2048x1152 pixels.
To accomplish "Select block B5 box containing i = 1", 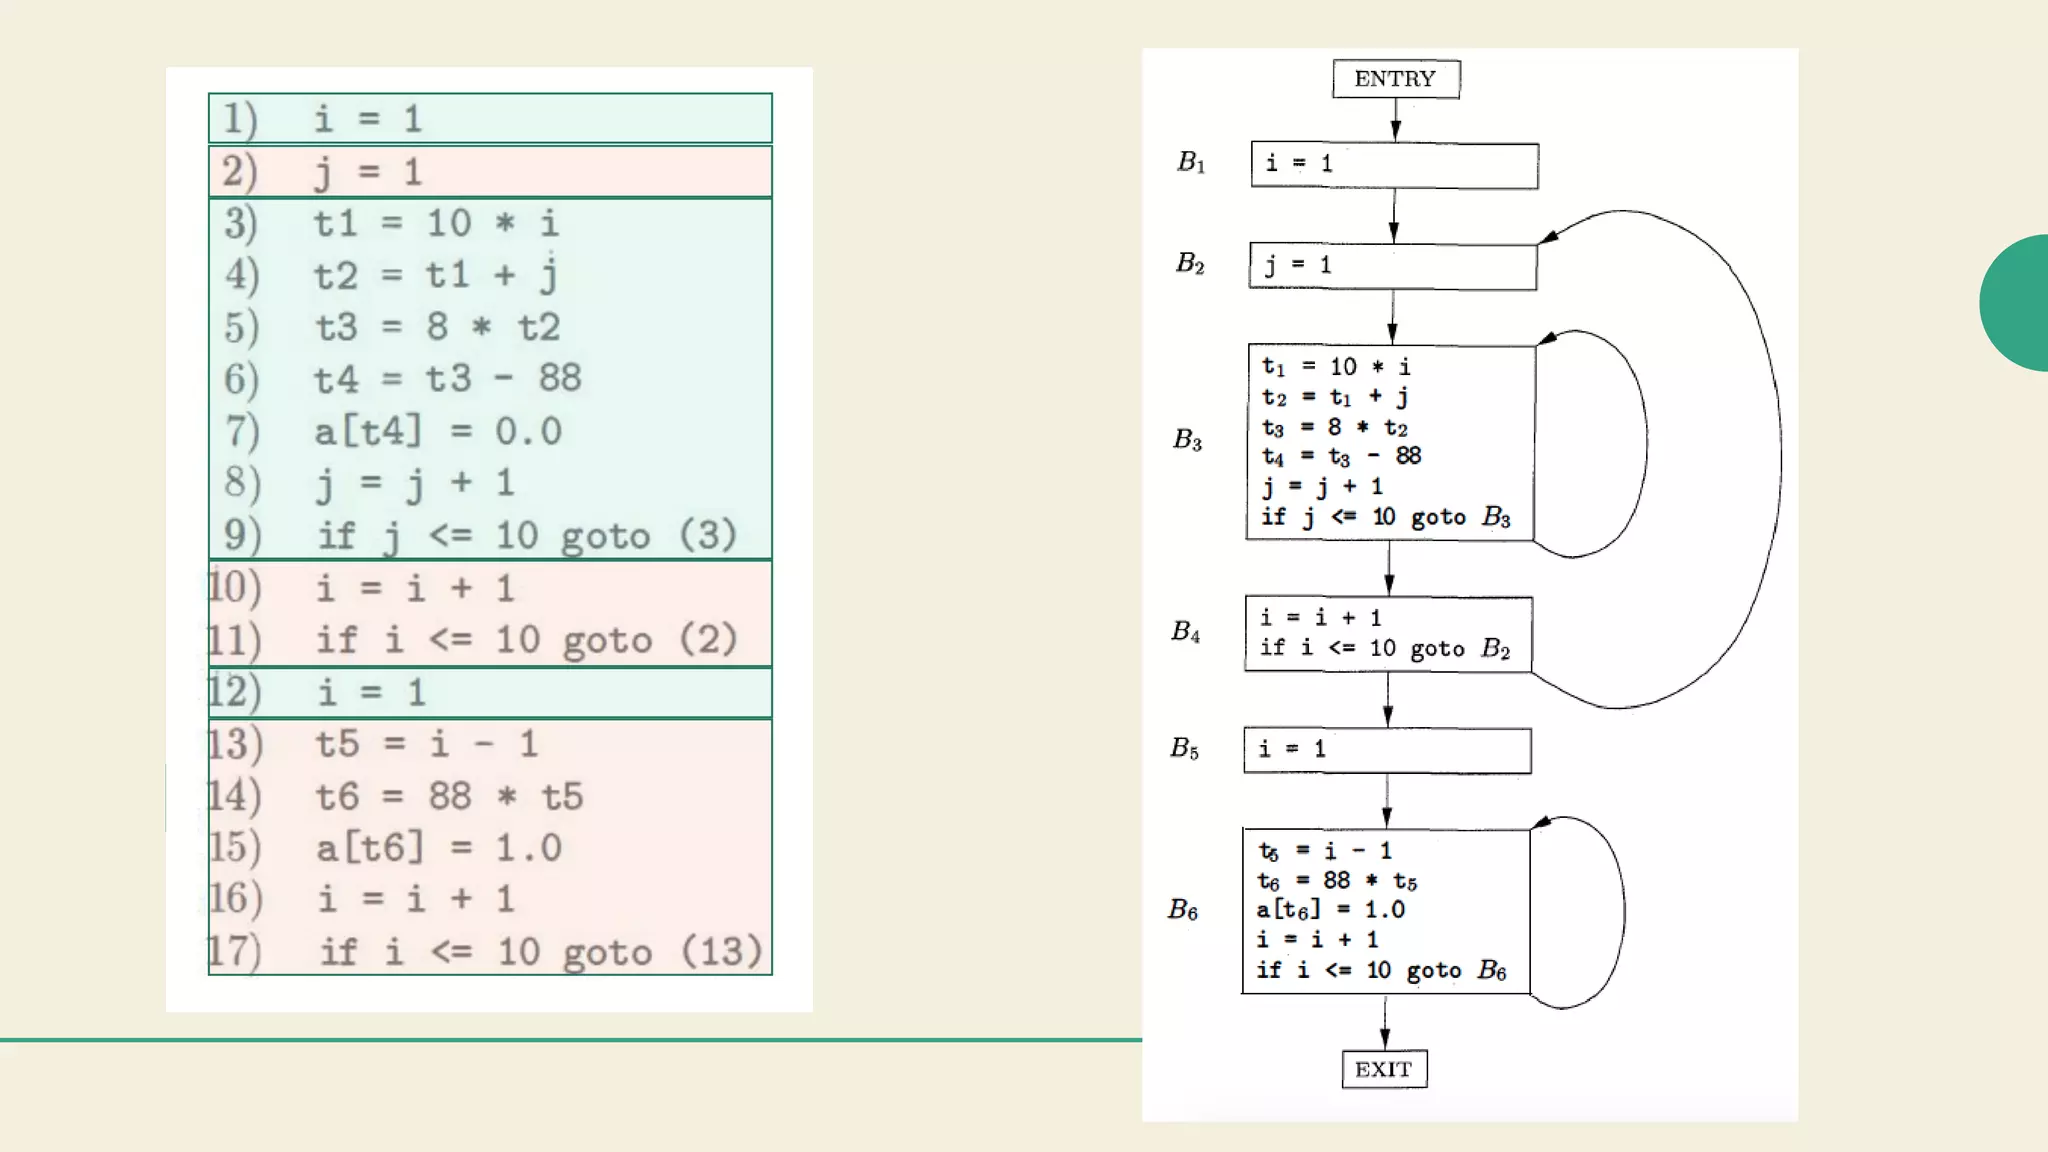I will (1387, 750).
